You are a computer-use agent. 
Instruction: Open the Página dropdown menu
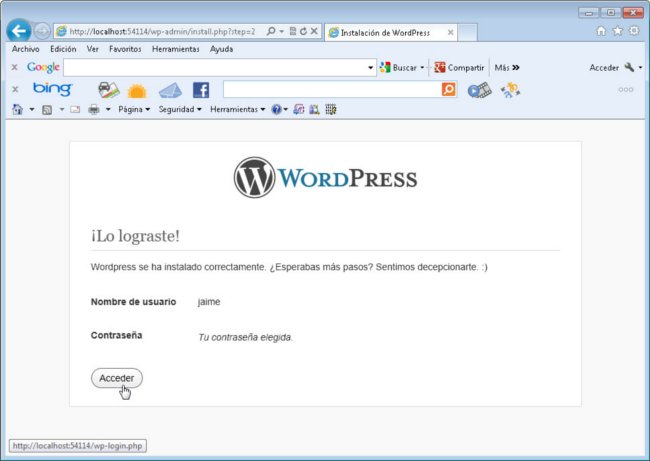pos(134,109)
